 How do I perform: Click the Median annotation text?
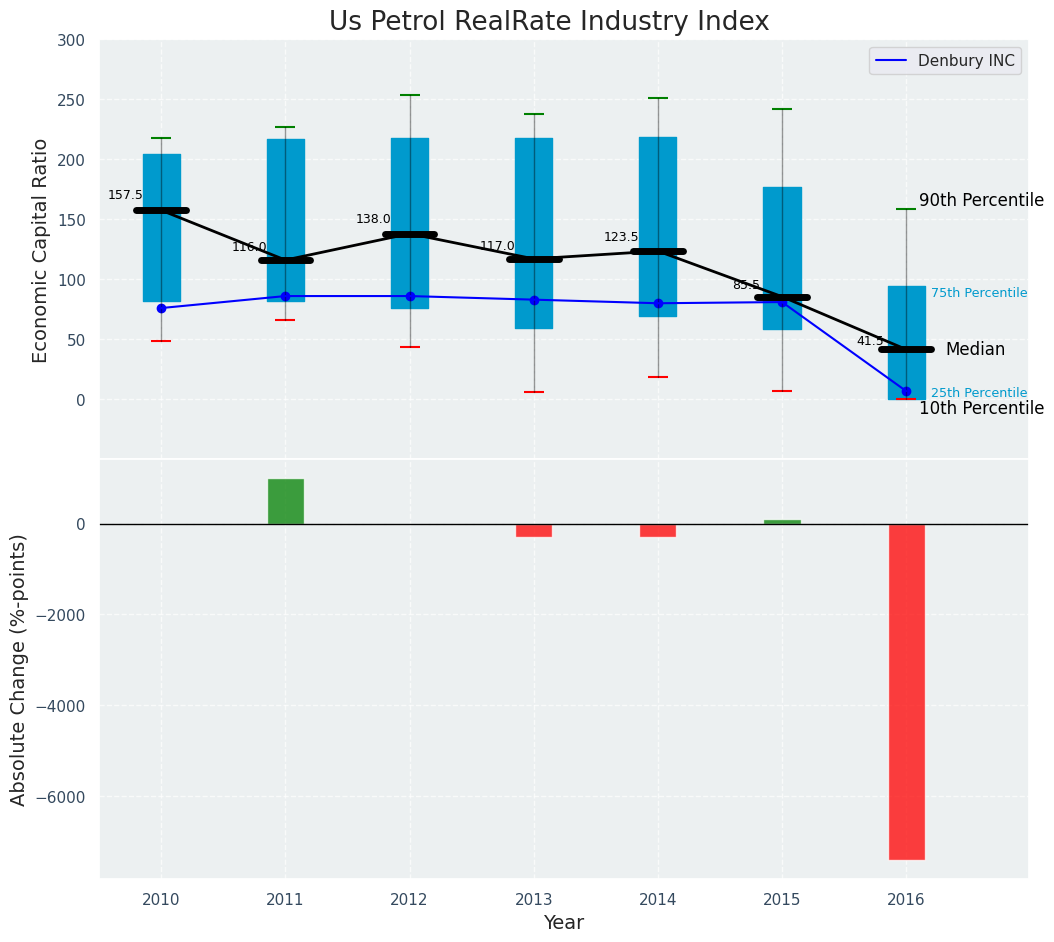tap(975, 349)
